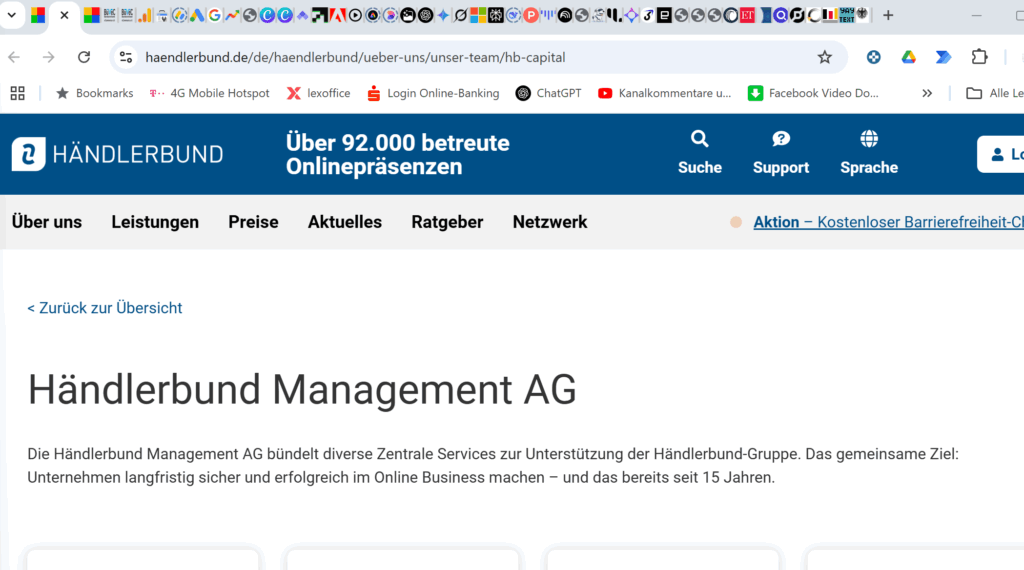This screenshot has height=570, width=1024.
Task: Open the ChatGPT bookmark
Action: point(549,93)
